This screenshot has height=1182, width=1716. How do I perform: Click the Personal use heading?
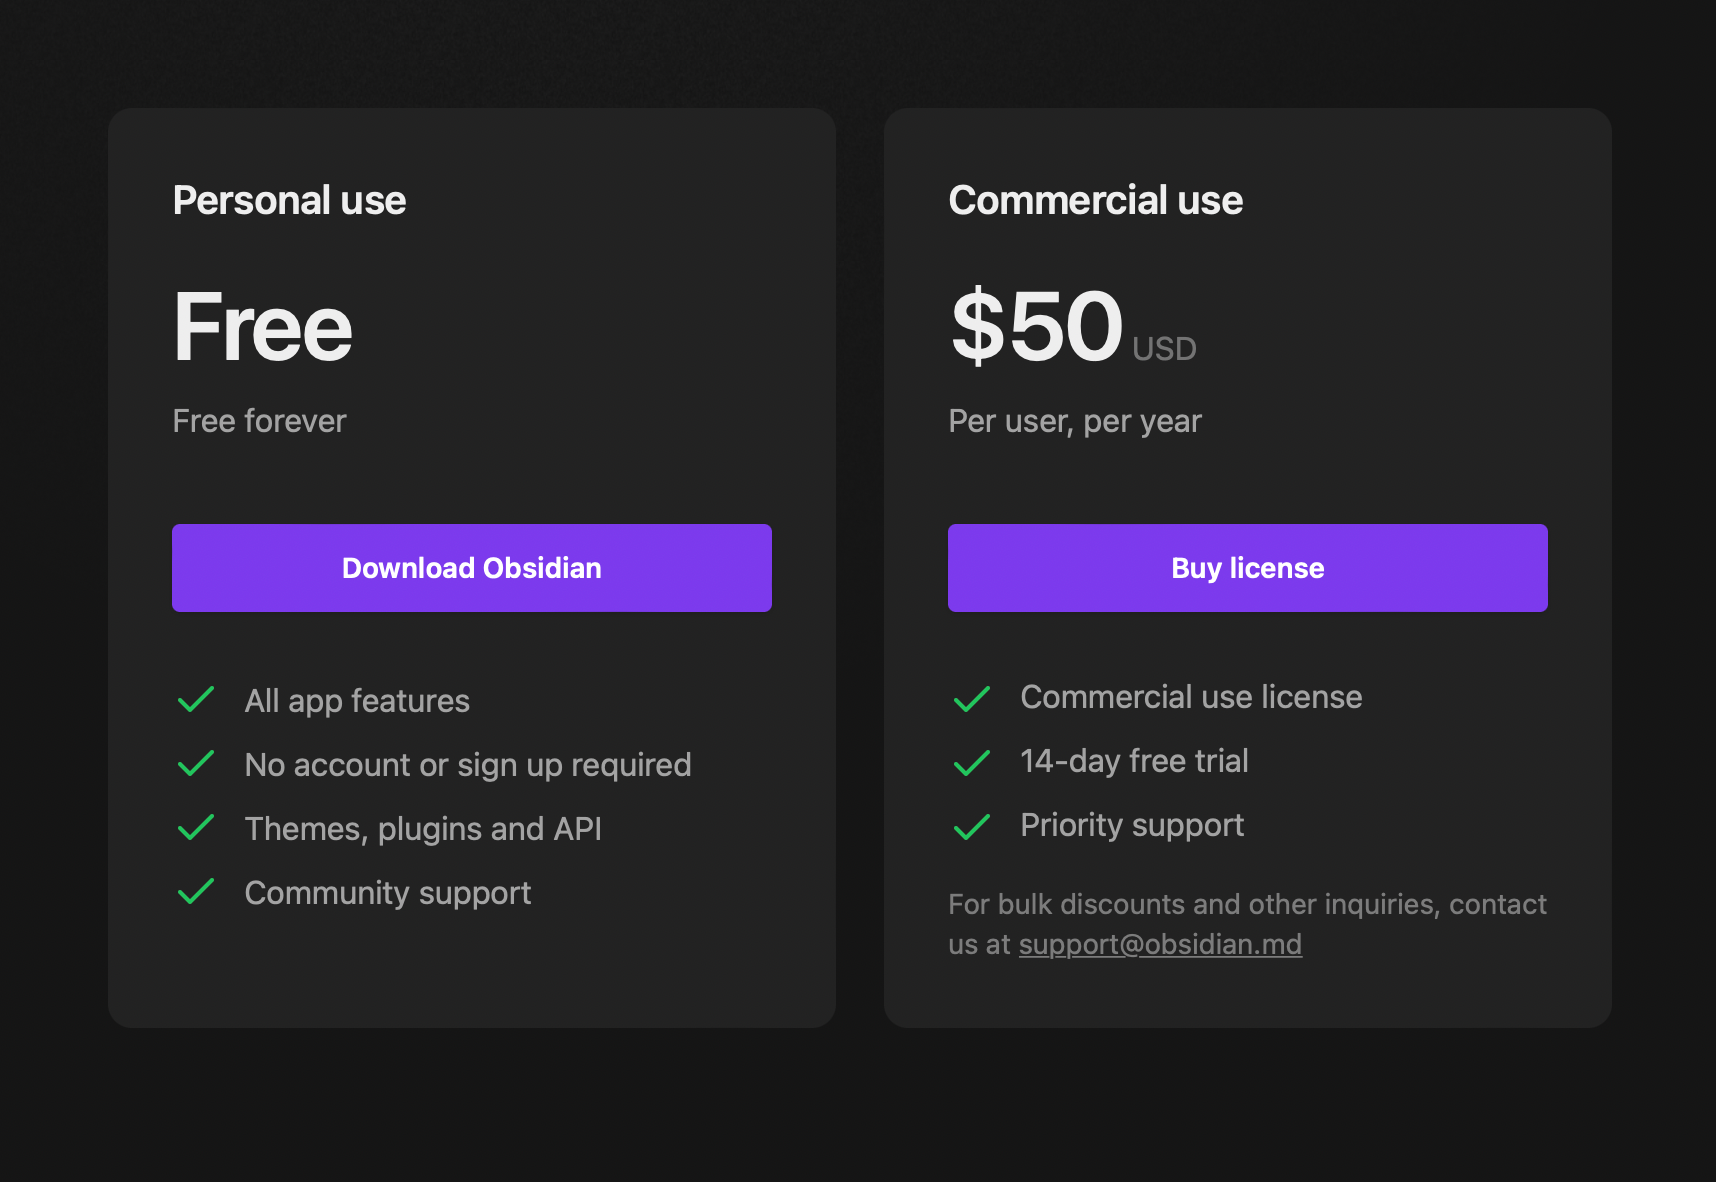pos(289,200)
